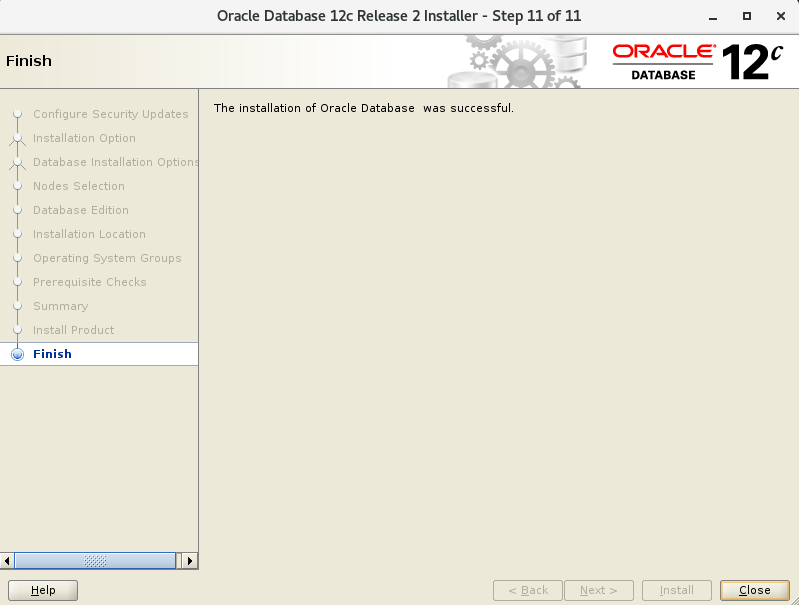799x605 pixels.
Task: Select the Database Edition step
Action: click(81, 210)
